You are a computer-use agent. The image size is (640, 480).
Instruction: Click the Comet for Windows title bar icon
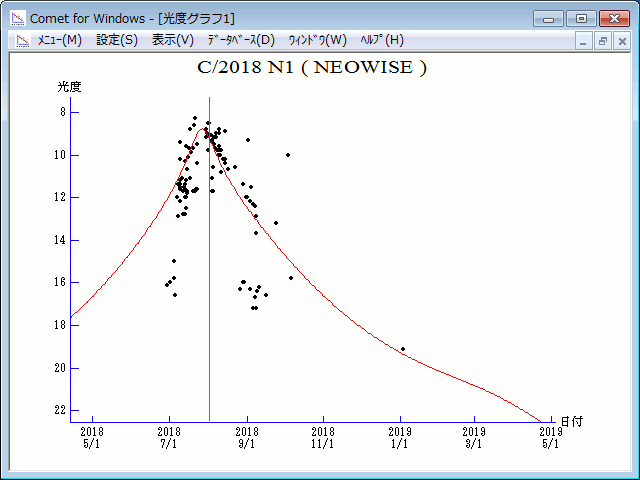click(17, 18)
